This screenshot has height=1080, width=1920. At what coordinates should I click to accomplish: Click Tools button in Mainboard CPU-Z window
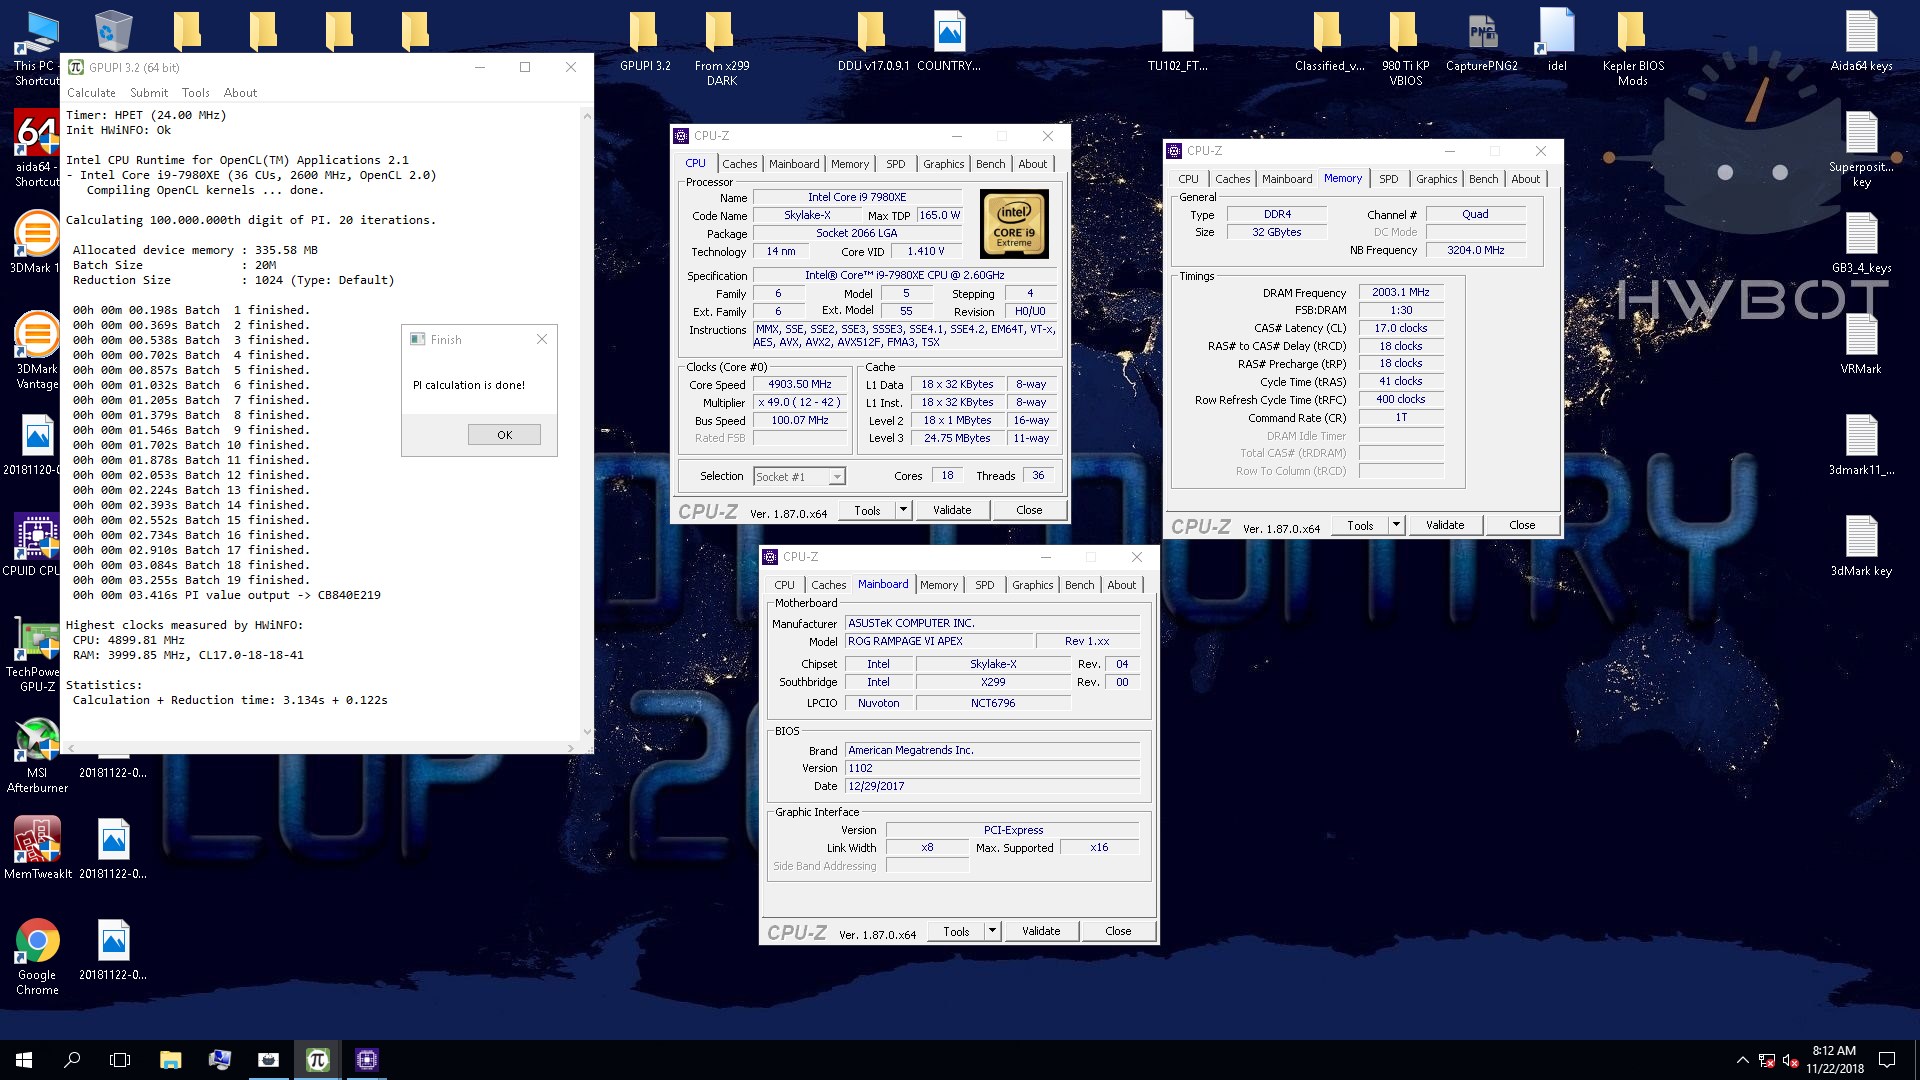[956, 931]
